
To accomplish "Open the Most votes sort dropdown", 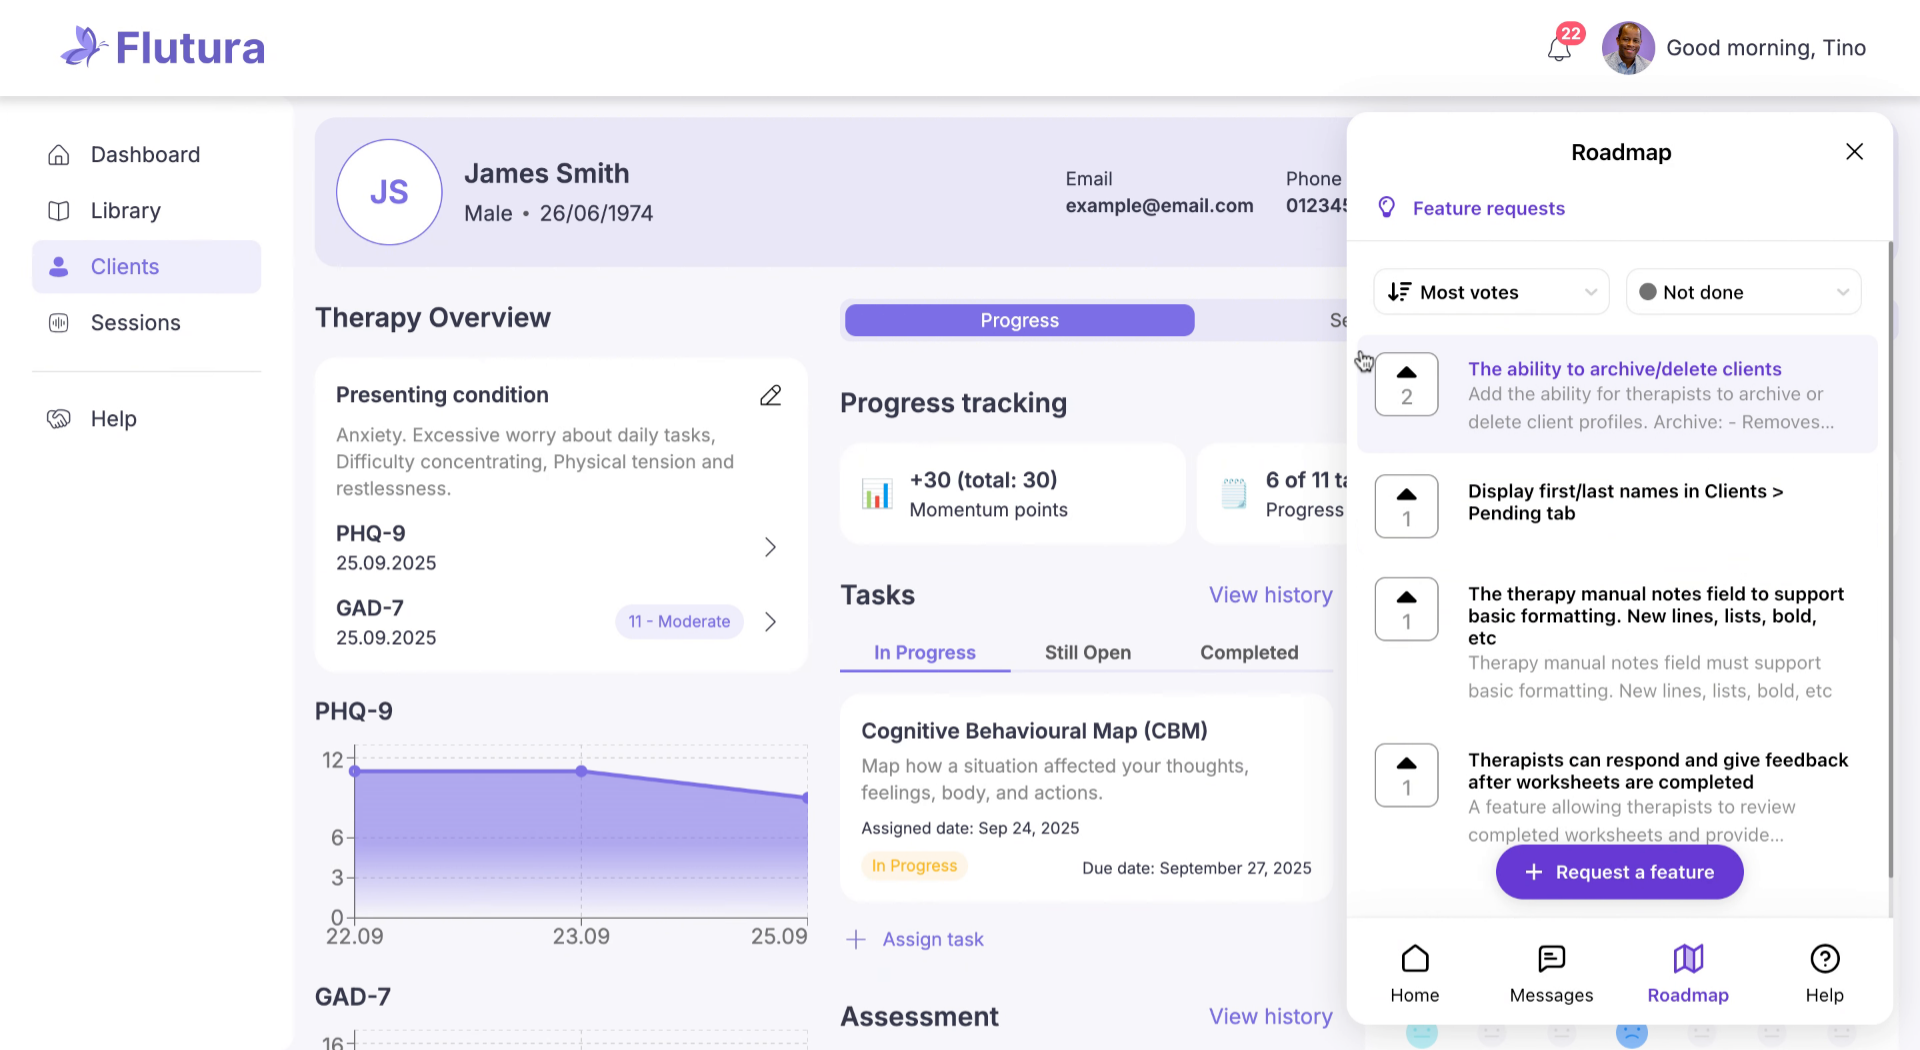I will [1490, 292].
